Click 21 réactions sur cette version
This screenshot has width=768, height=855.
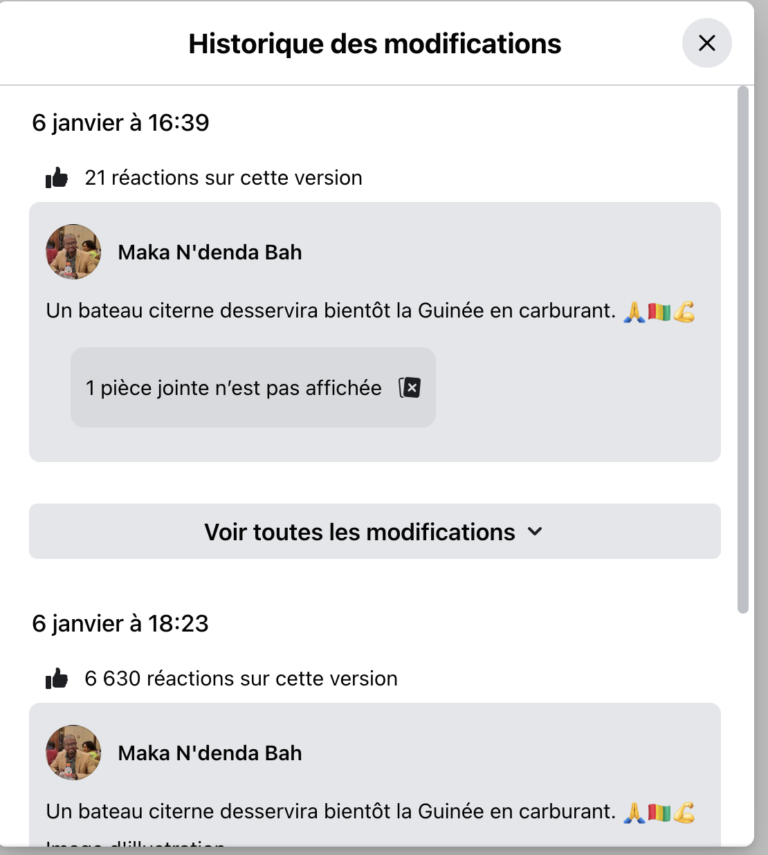[223, 178]
